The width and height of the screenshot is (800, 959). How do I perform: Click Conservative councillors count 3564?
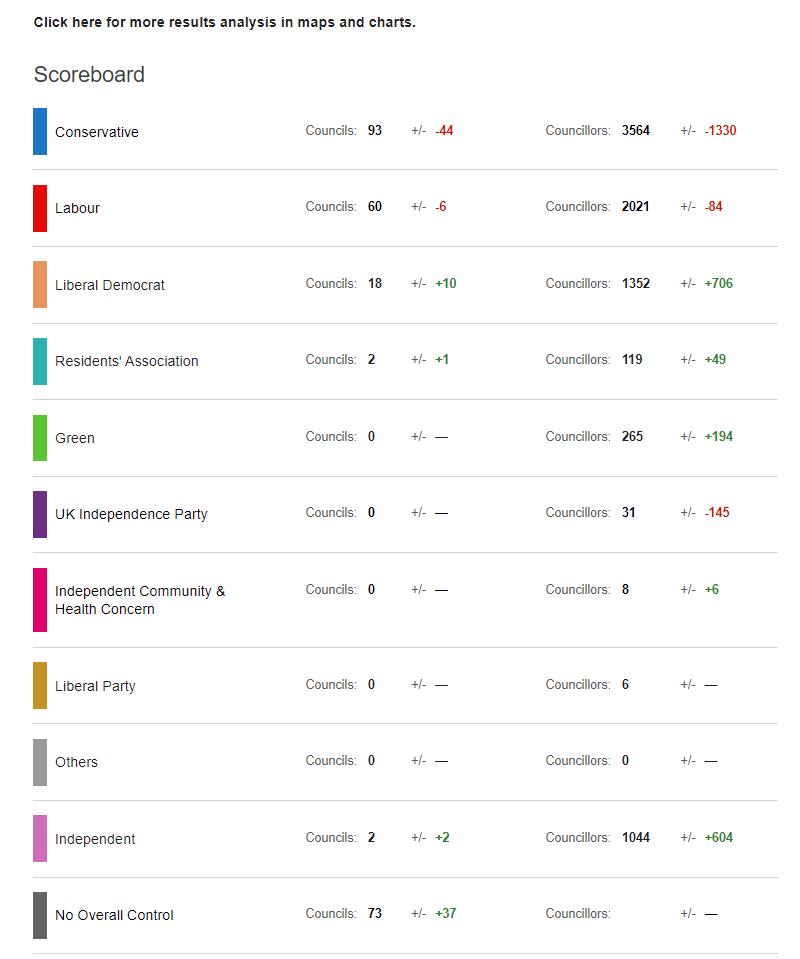coord(635,131)
